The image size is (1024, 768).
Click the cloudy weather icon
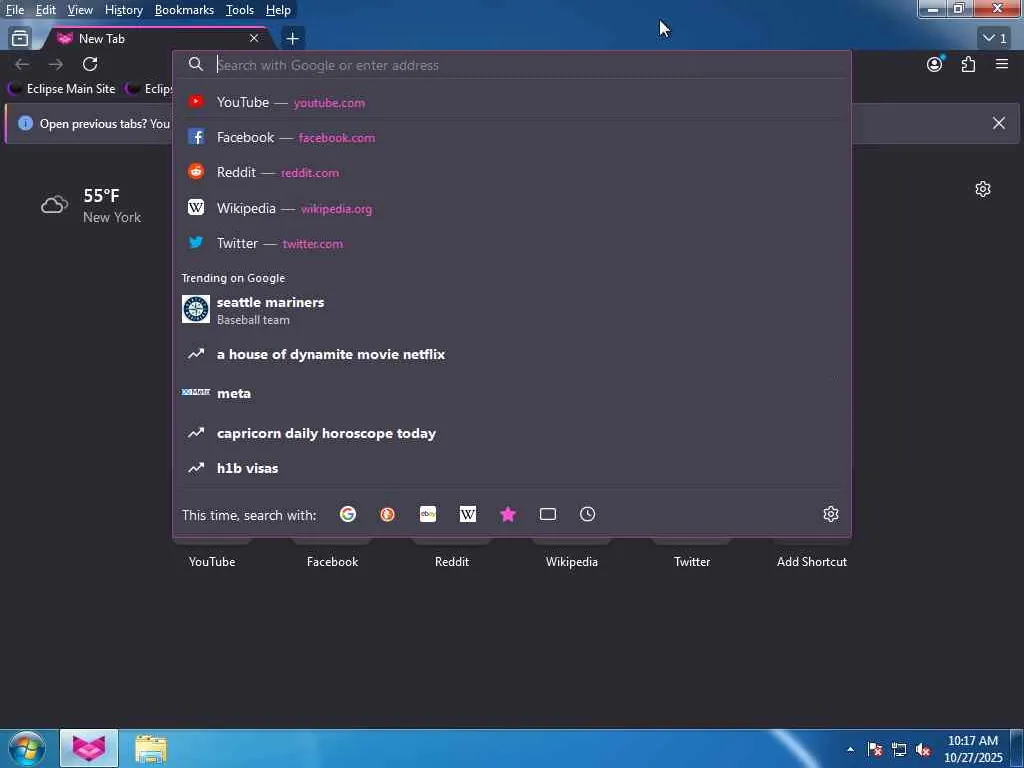pos(54,205)
